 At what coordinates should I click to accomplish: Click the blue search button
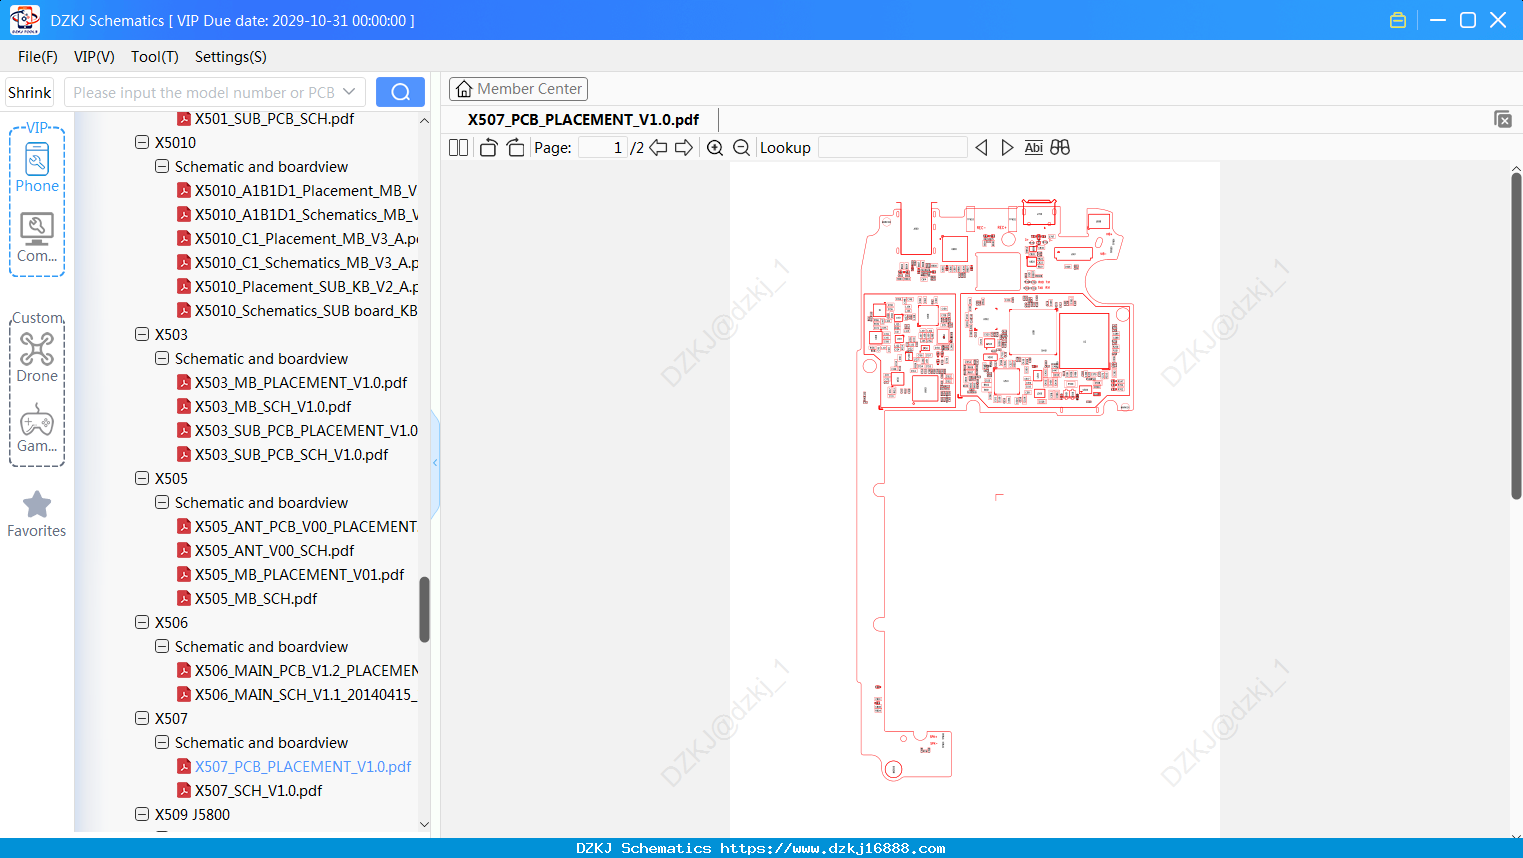click(x=400, y=92)
